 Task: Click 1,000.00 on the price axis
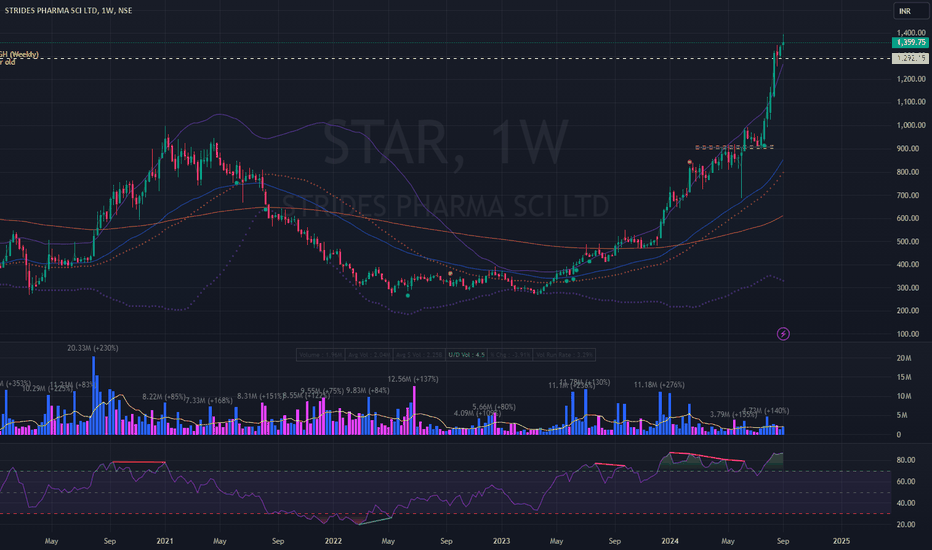tap(911, 125)
